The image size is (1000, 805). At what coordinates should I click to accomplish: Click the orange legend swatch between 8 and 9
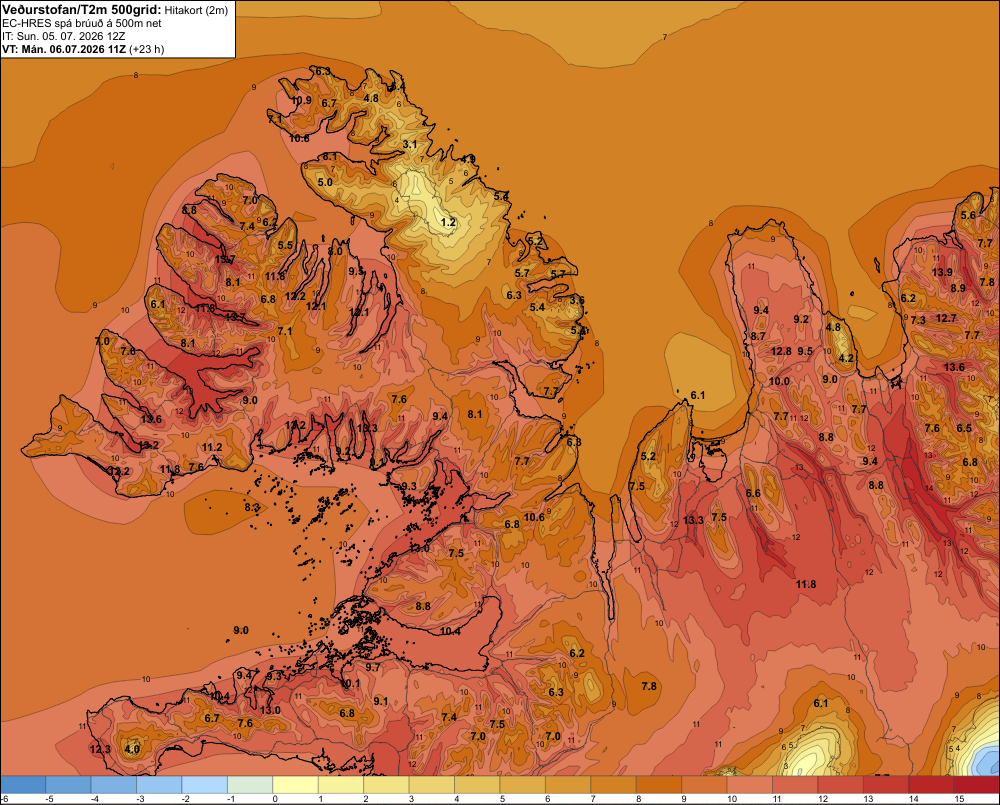(659, 785)
